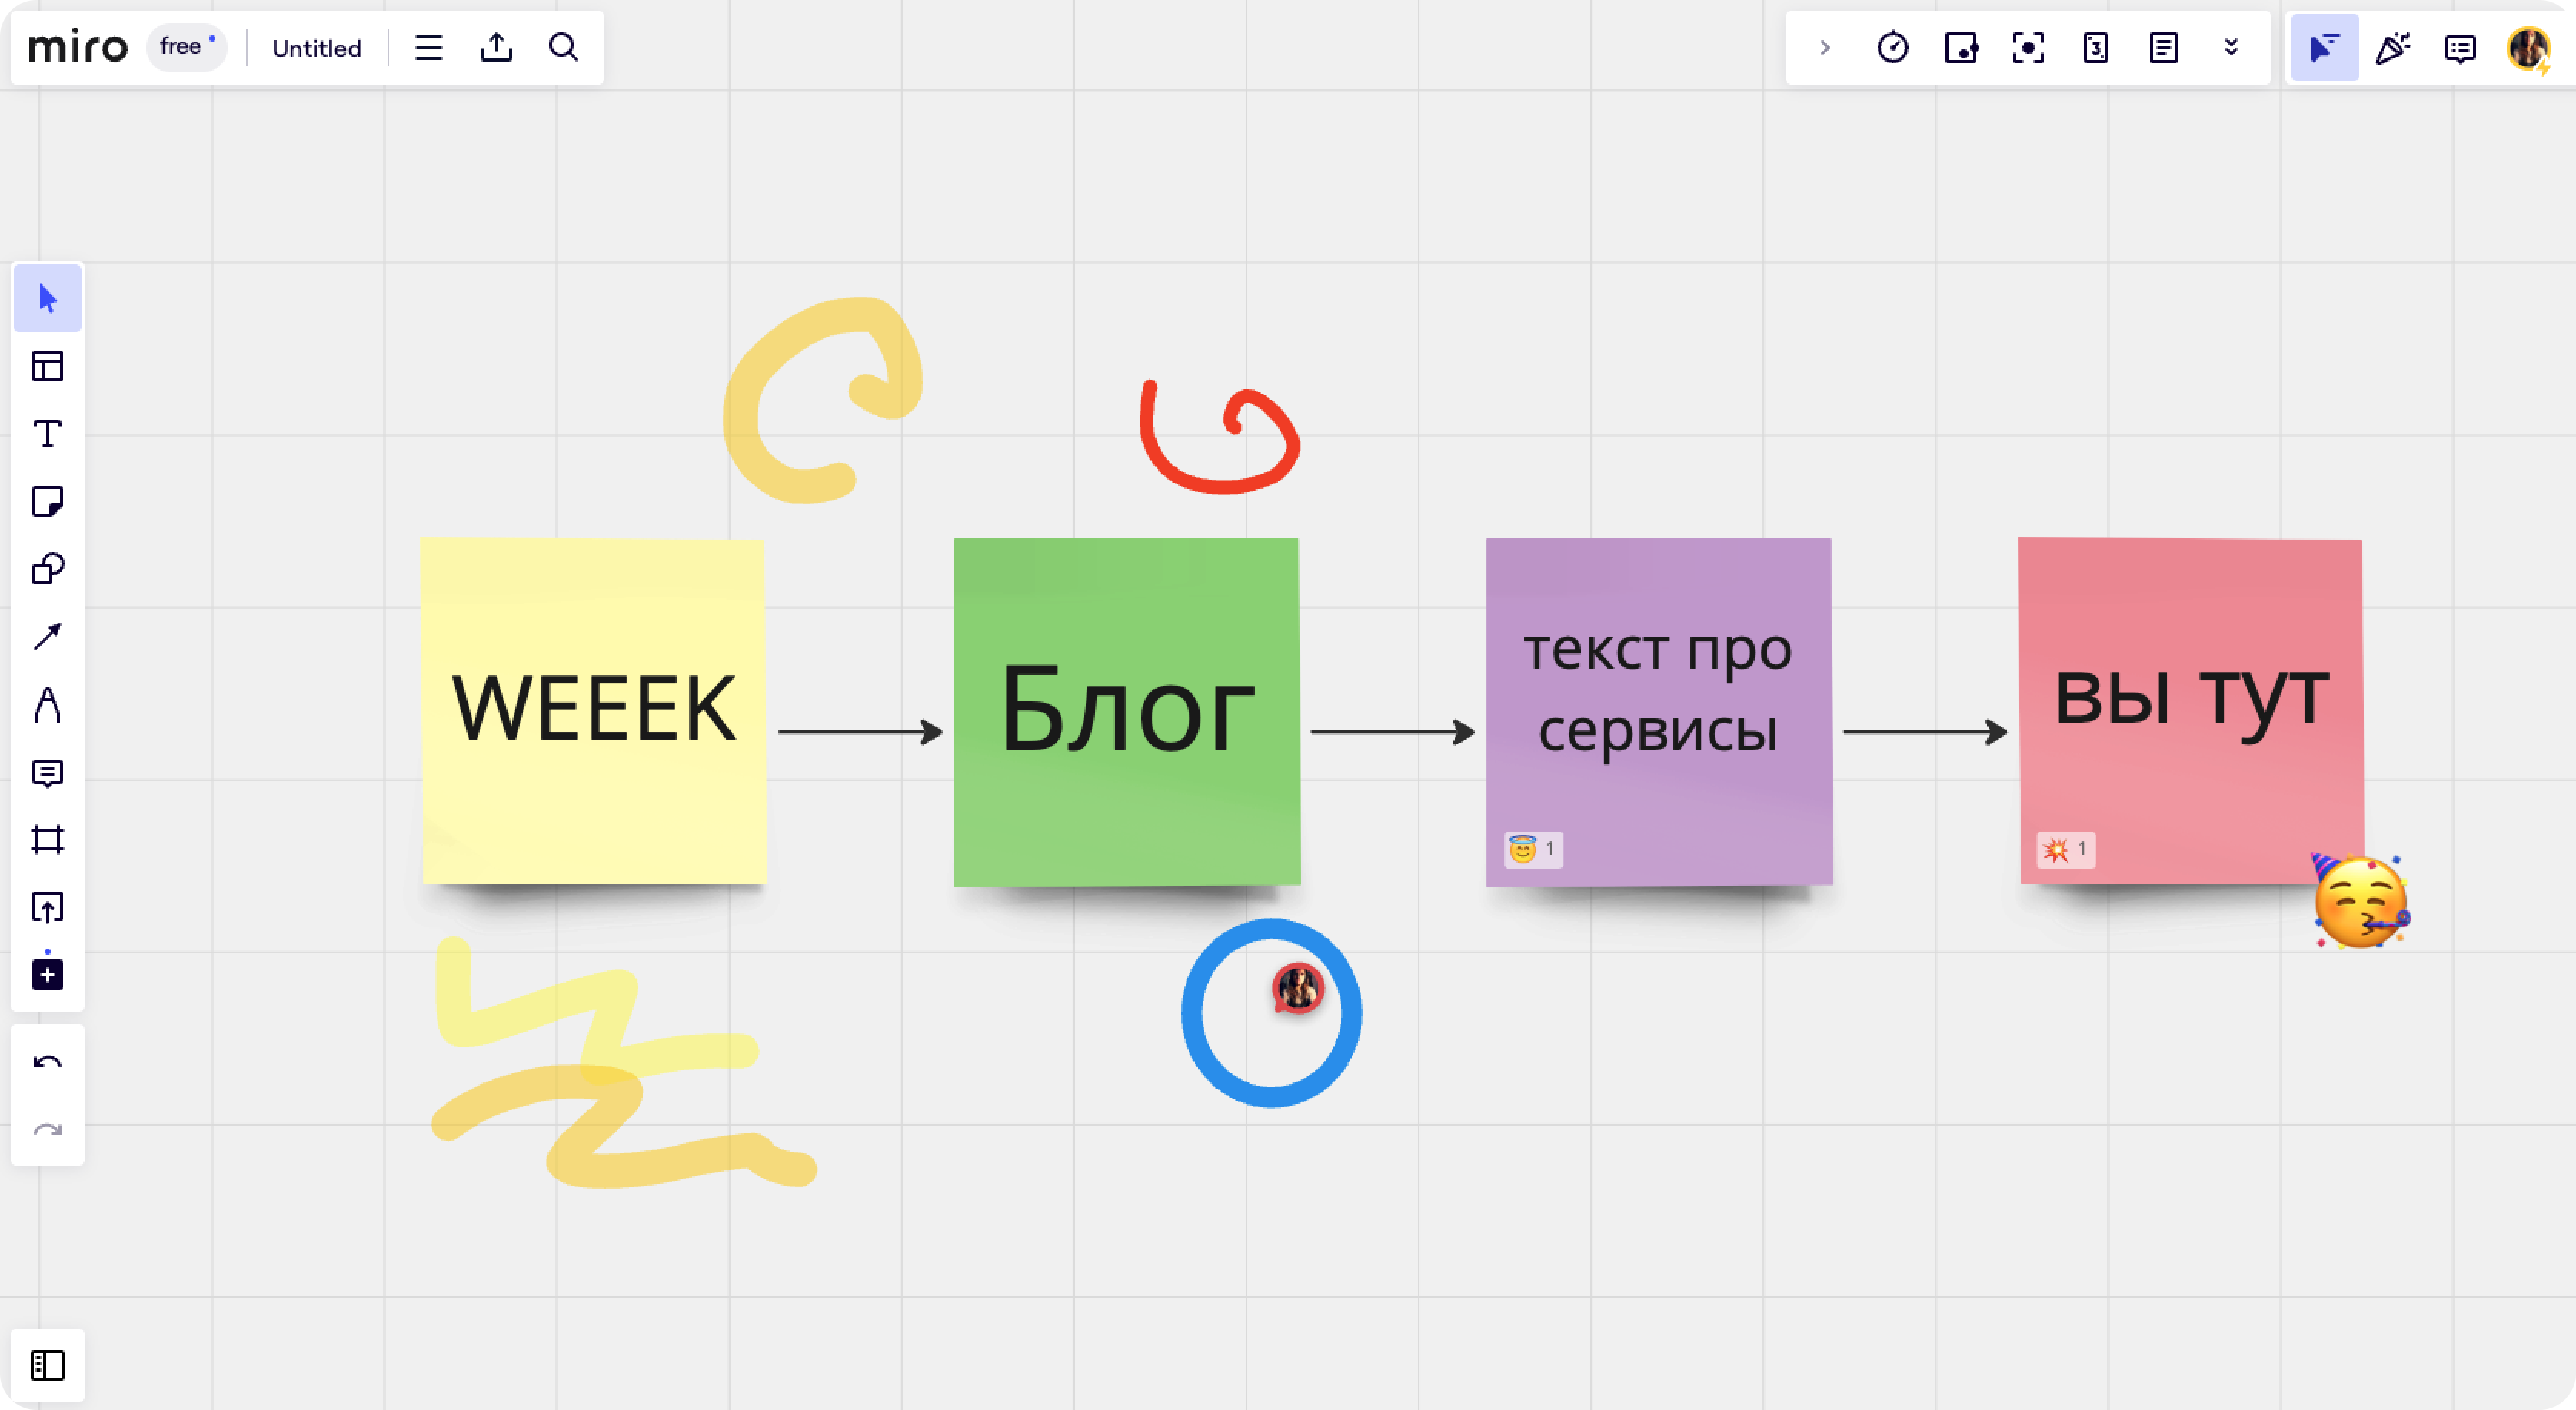
Task: Expand the timer panel icon
Action: coord(1892,47)
